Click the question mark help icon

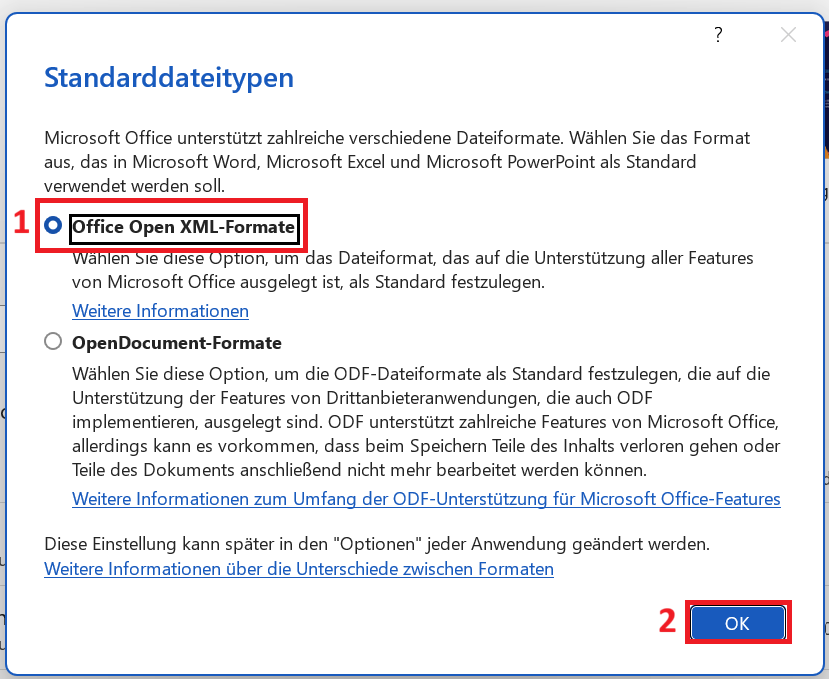pos(718,35)
